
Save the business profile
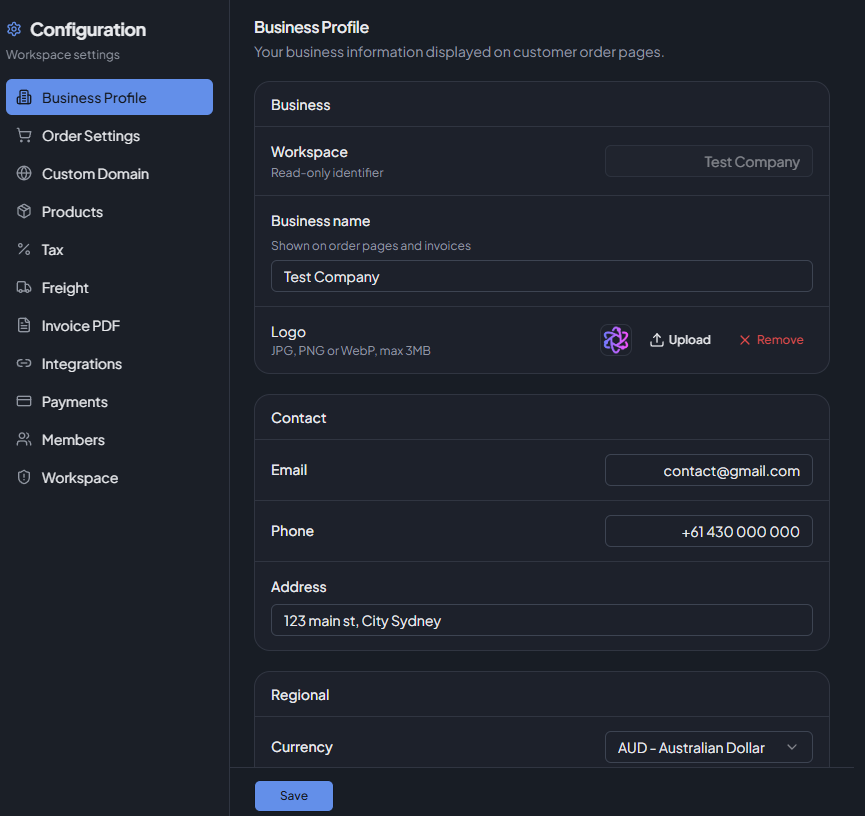(x=293, y=796)
